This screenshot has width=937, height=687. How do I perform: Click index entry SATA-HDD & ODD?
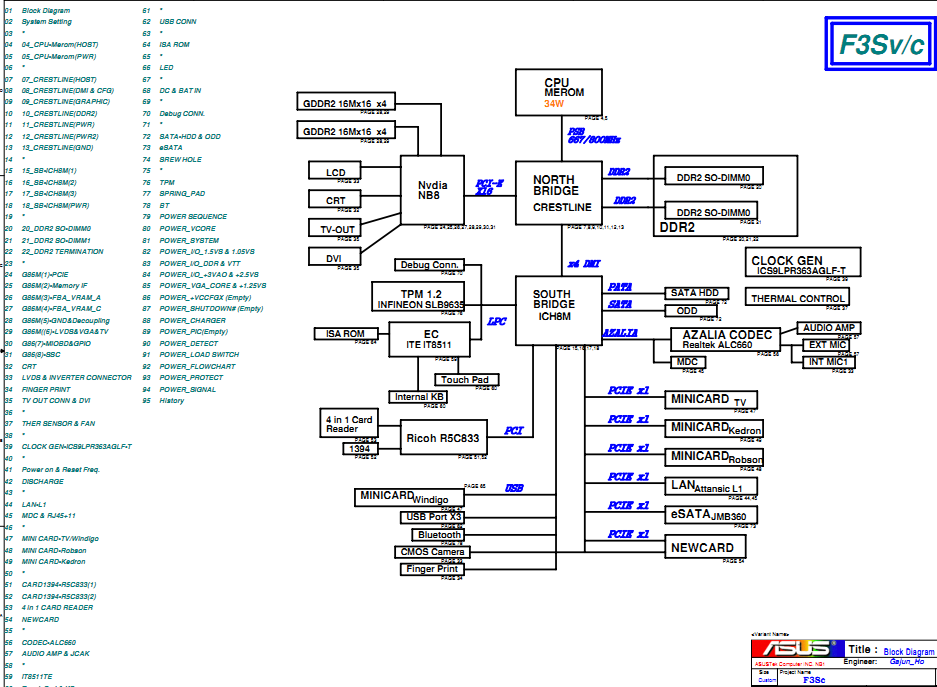click(x=190, y=137)
